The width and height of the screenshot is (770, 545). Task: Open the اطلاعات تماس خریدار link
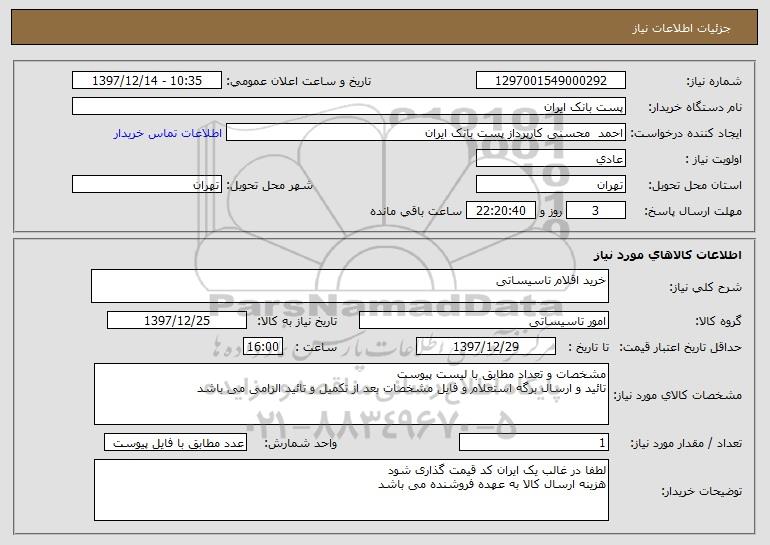[x=167, y=133]
